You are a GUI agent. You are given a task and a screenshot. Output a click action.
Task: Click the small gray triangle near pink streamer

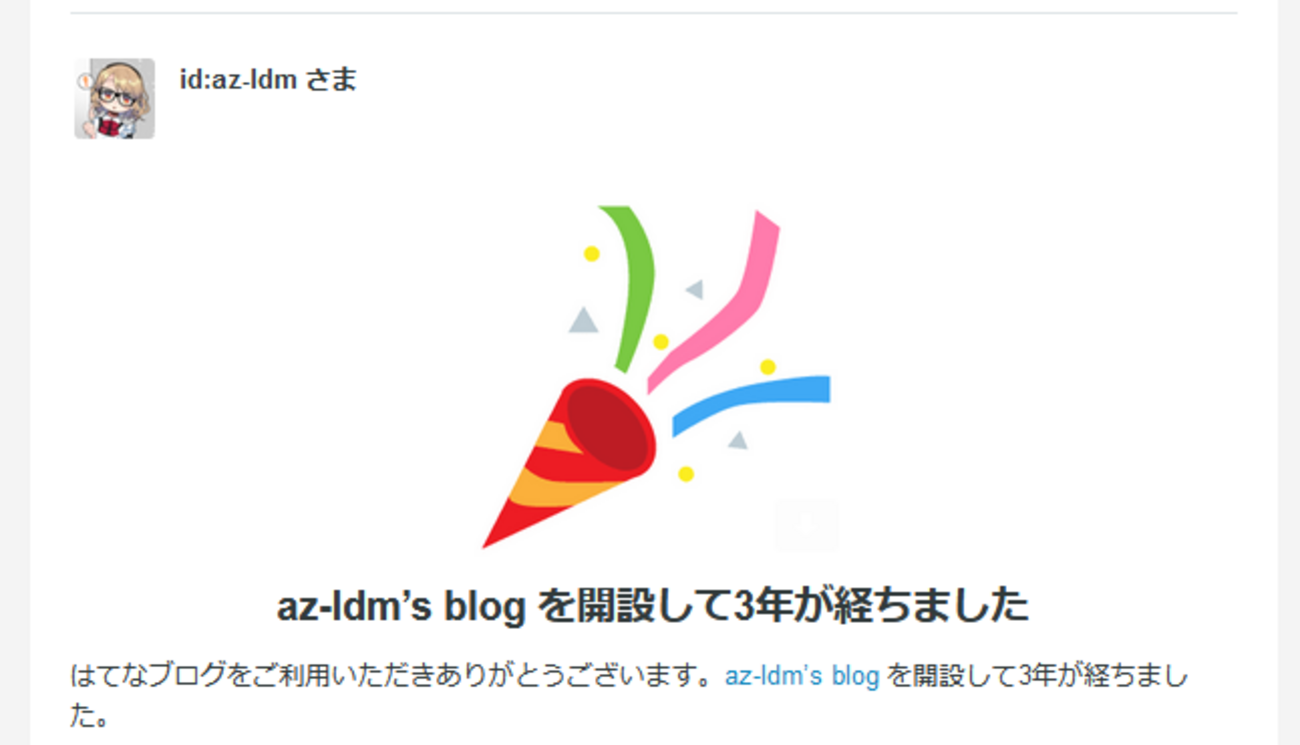point(694,290)
